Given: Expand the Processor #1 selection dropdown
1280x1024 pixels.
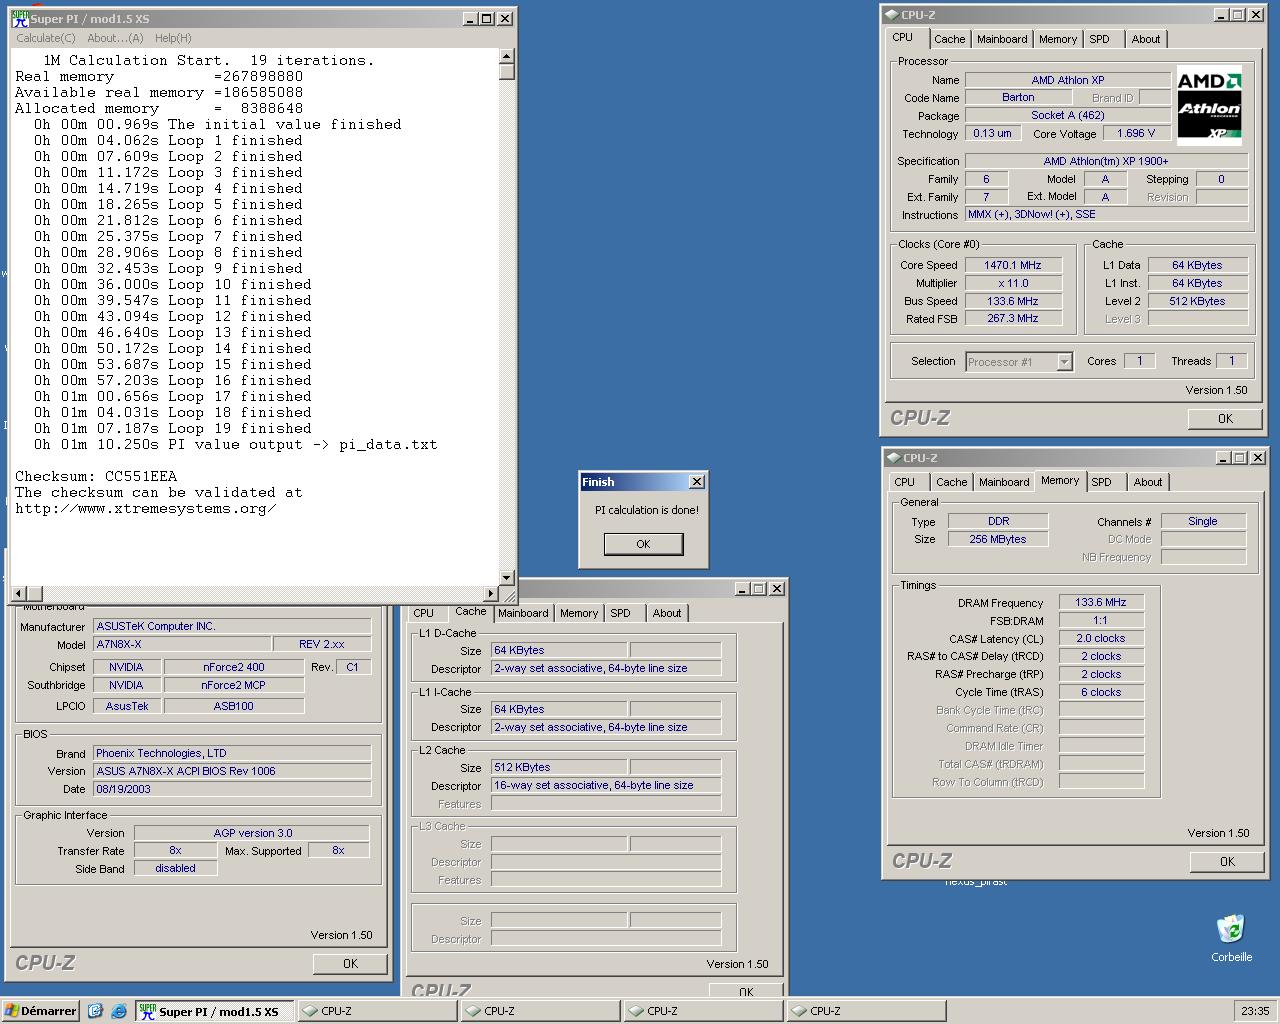Looking at the screenshot, I should click(x=1064, y=362).
